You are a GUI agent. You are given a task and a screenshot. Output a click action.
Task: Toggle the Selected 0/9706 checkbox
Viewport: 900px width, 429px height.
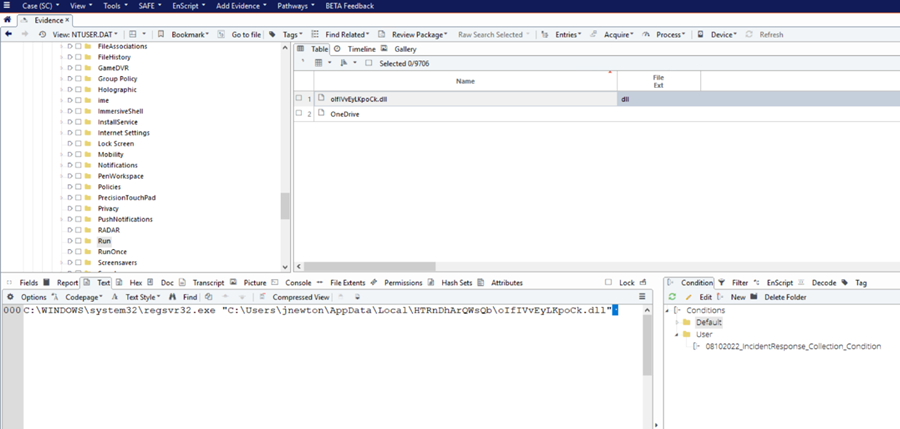point(369,63)
